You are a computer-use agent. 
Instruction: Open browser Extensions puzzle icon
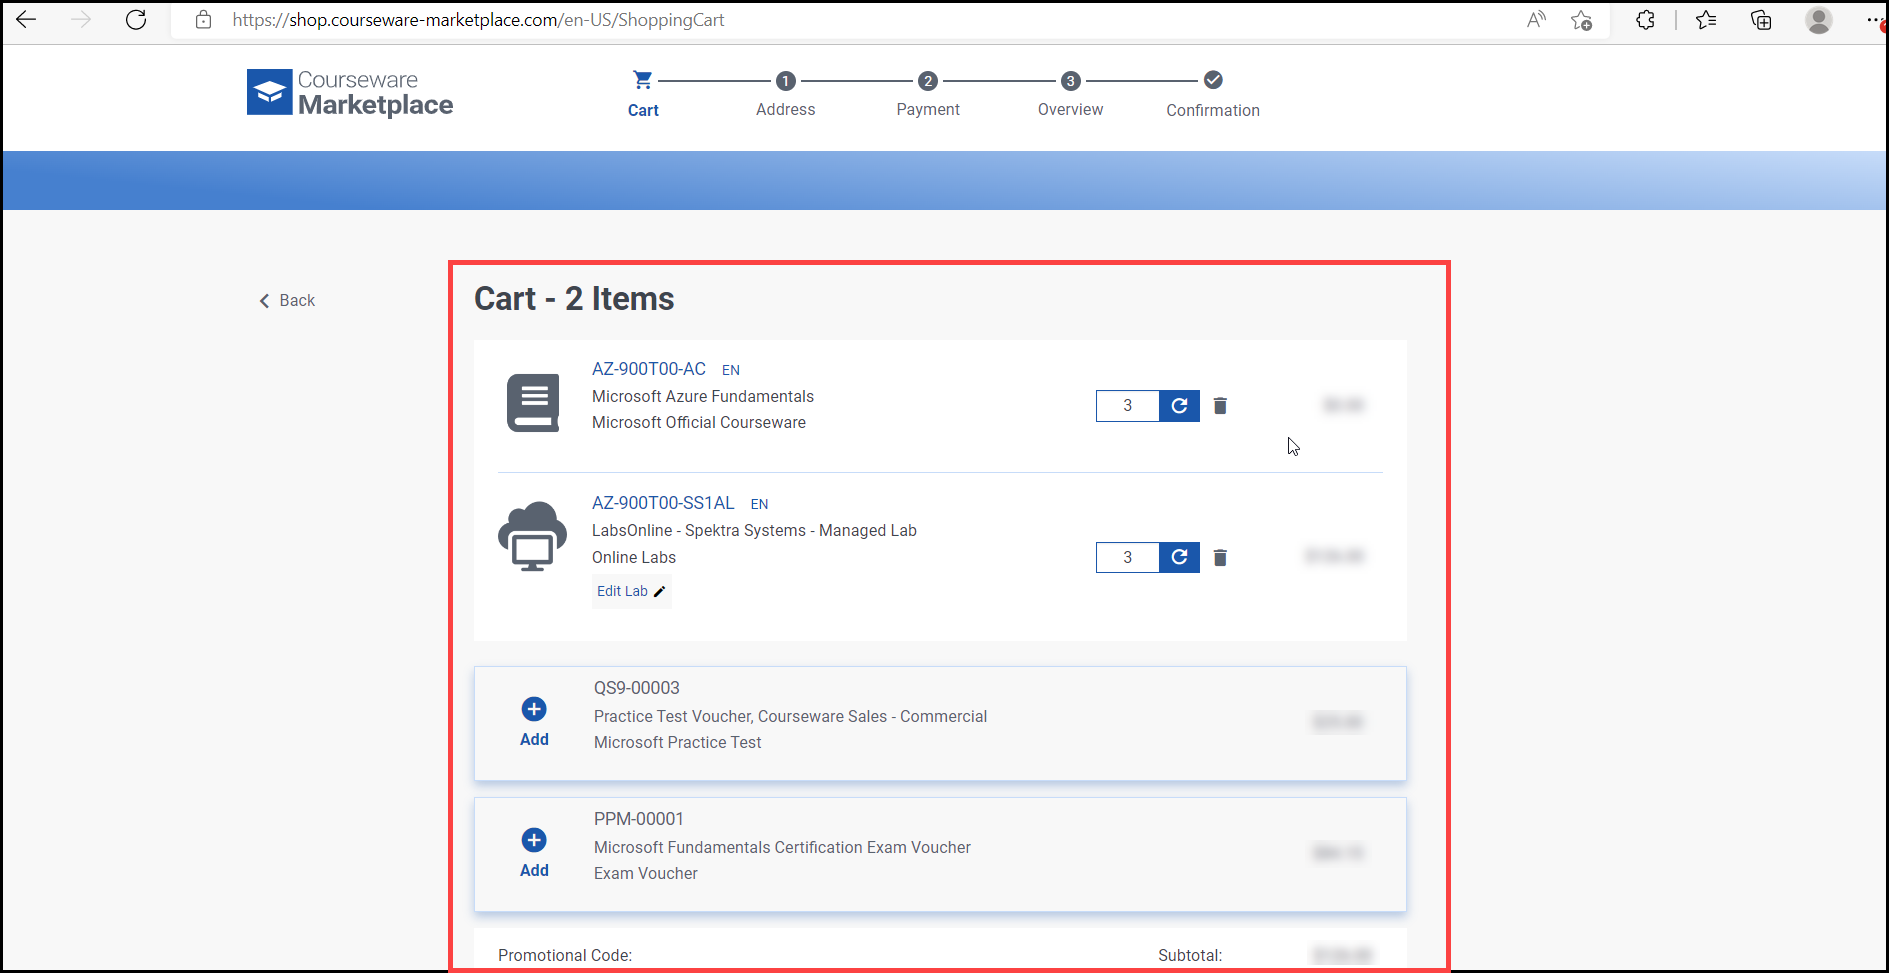point(1645,19)
